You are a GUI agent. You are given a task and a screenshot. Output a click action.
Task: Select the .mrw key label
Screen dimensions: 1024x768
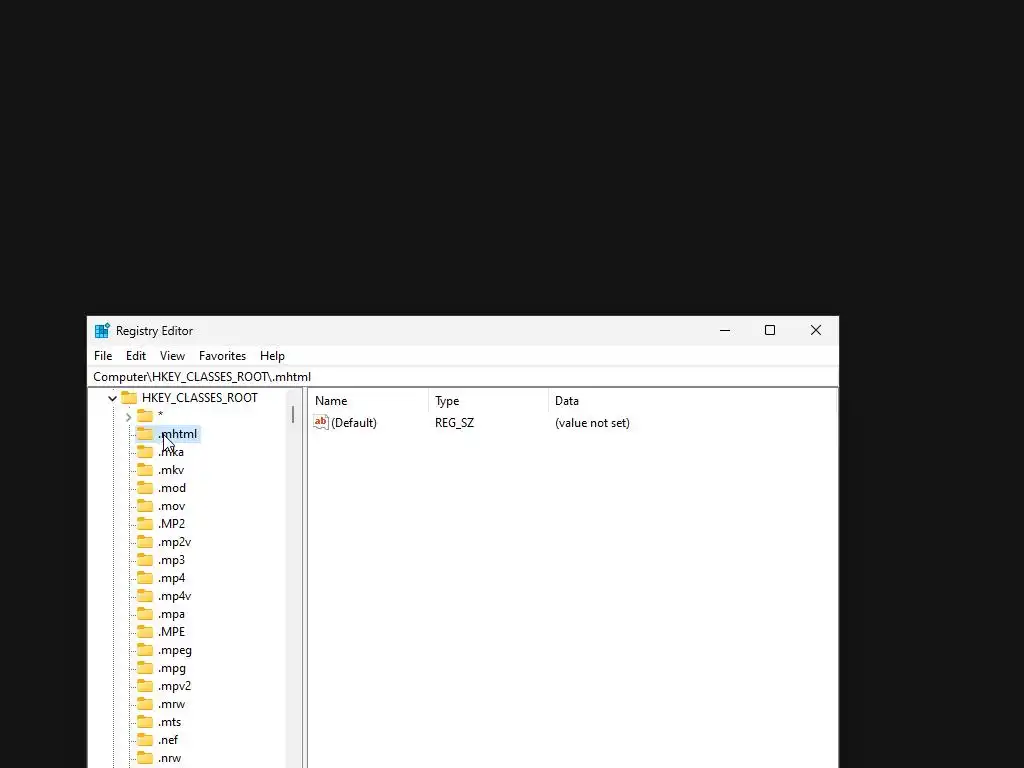pos(171,704)
